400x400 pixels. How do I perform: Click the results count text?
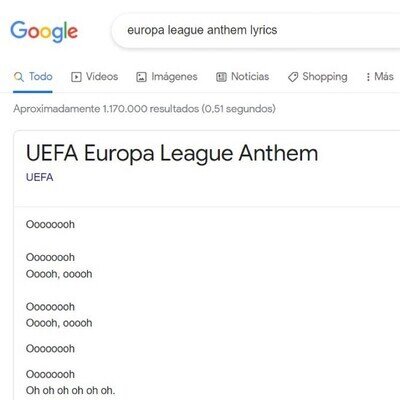coord(144,109)
